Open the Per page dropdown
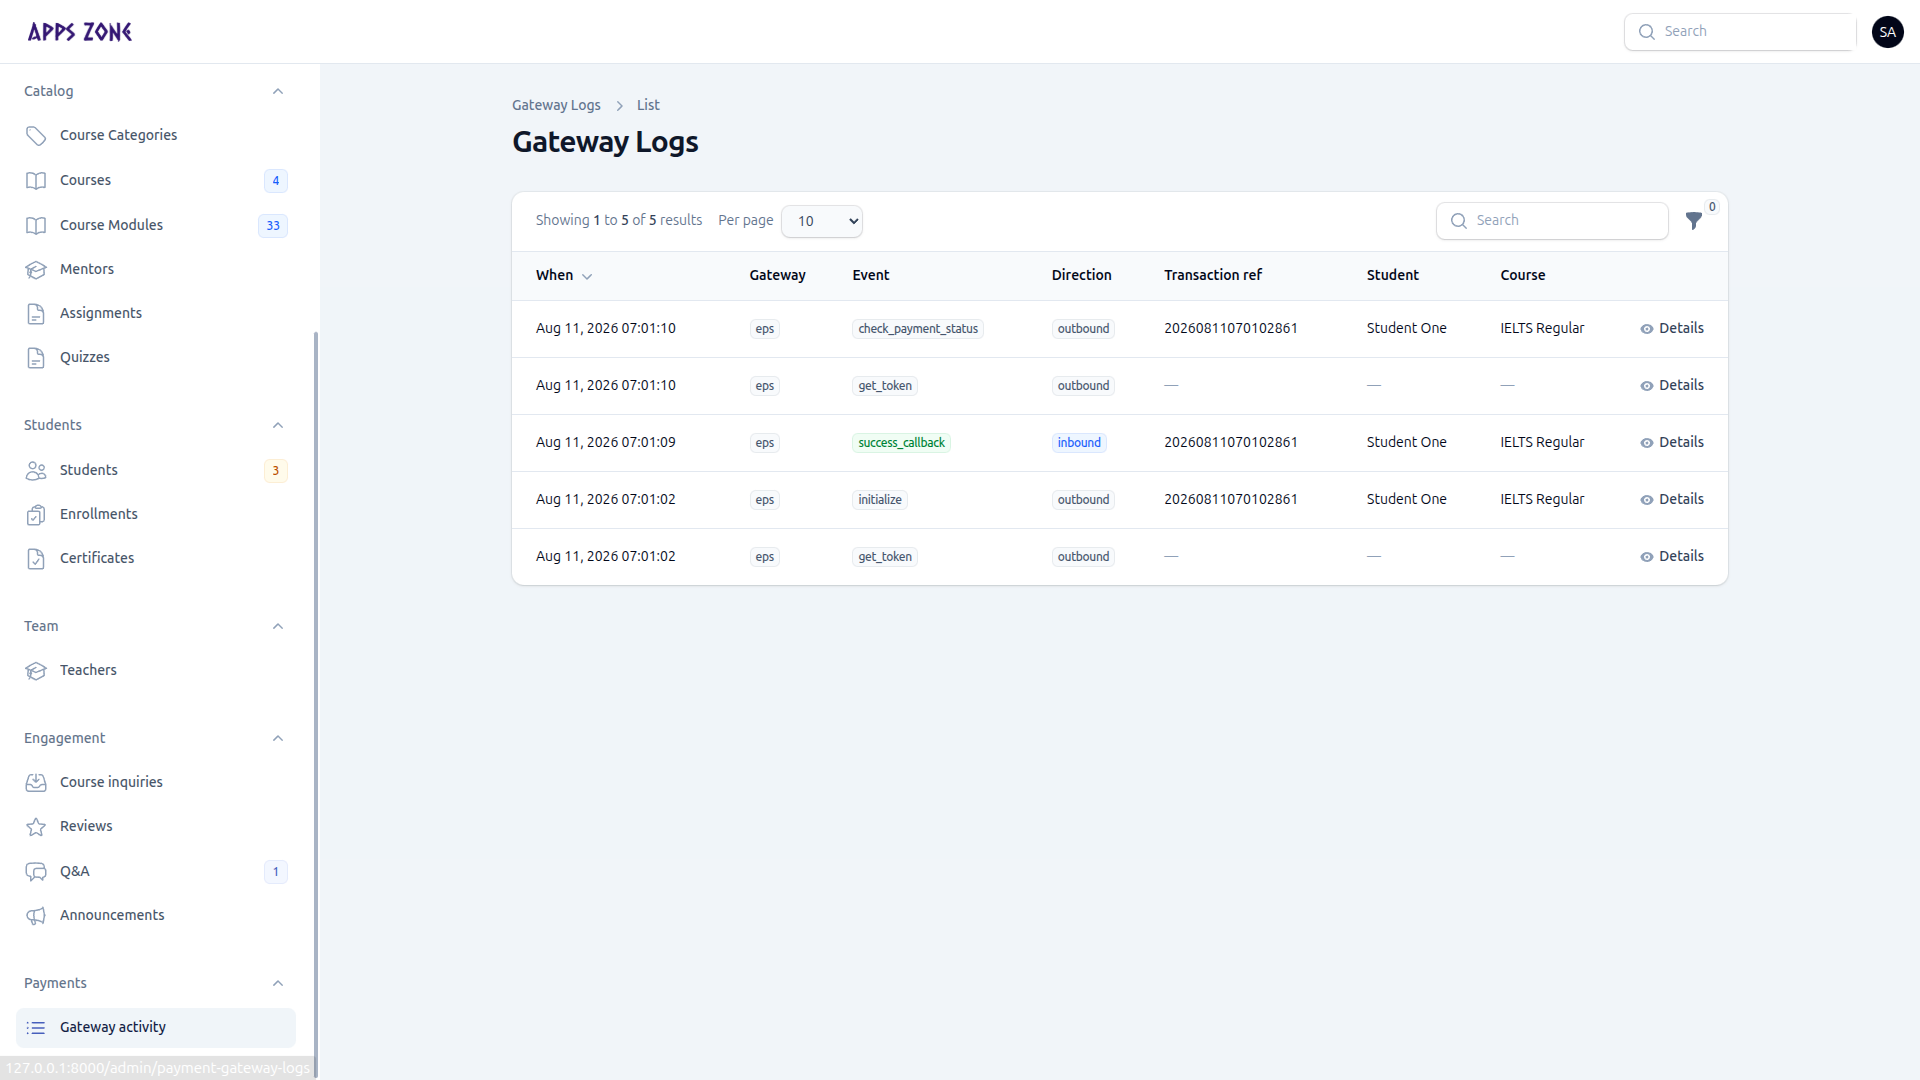This screenshot has width=1920, height=1080. pyautogui.click(x=821, y=221)
